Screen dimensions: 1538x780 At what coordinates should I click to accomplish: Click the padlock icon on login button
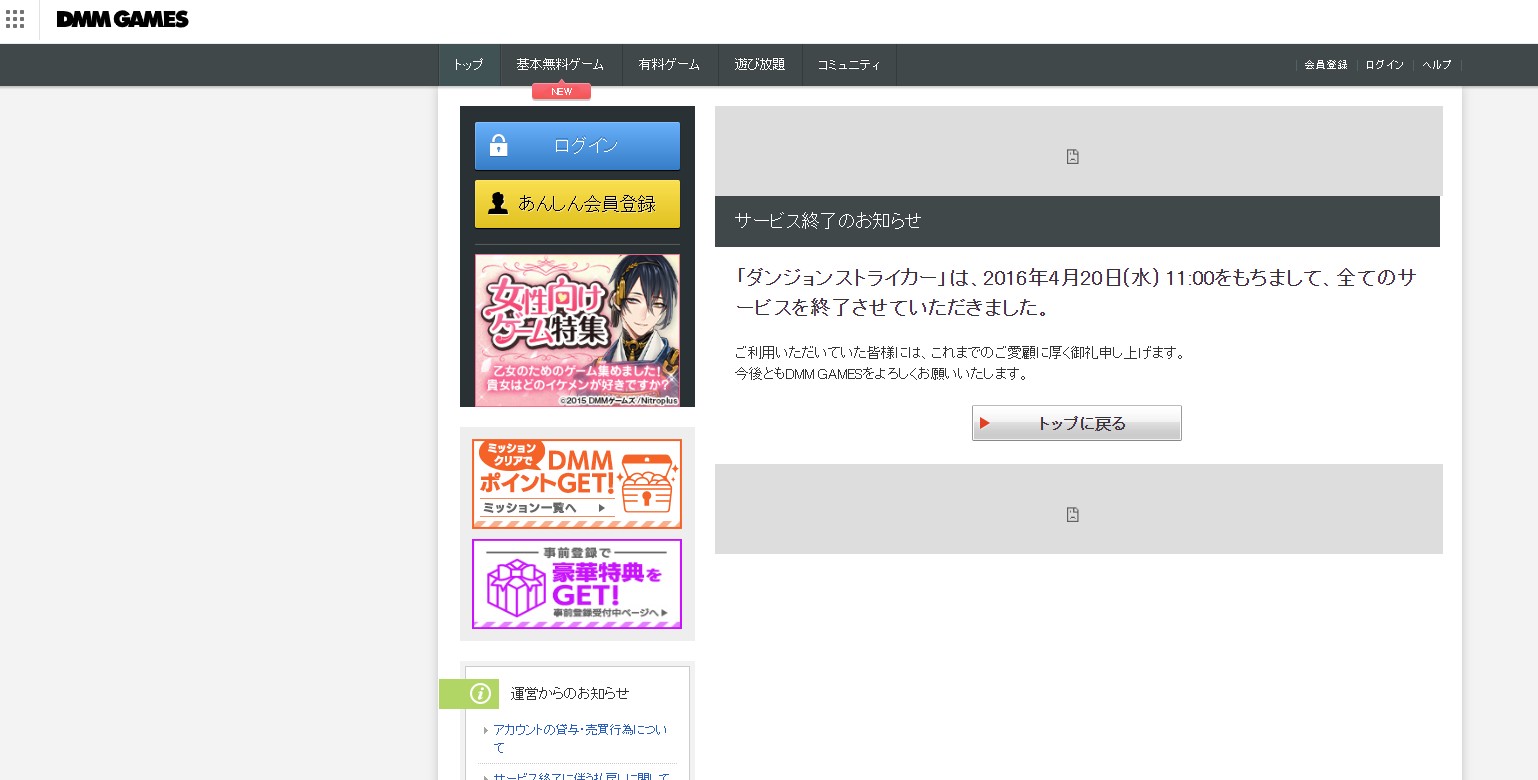coord(498,145)
